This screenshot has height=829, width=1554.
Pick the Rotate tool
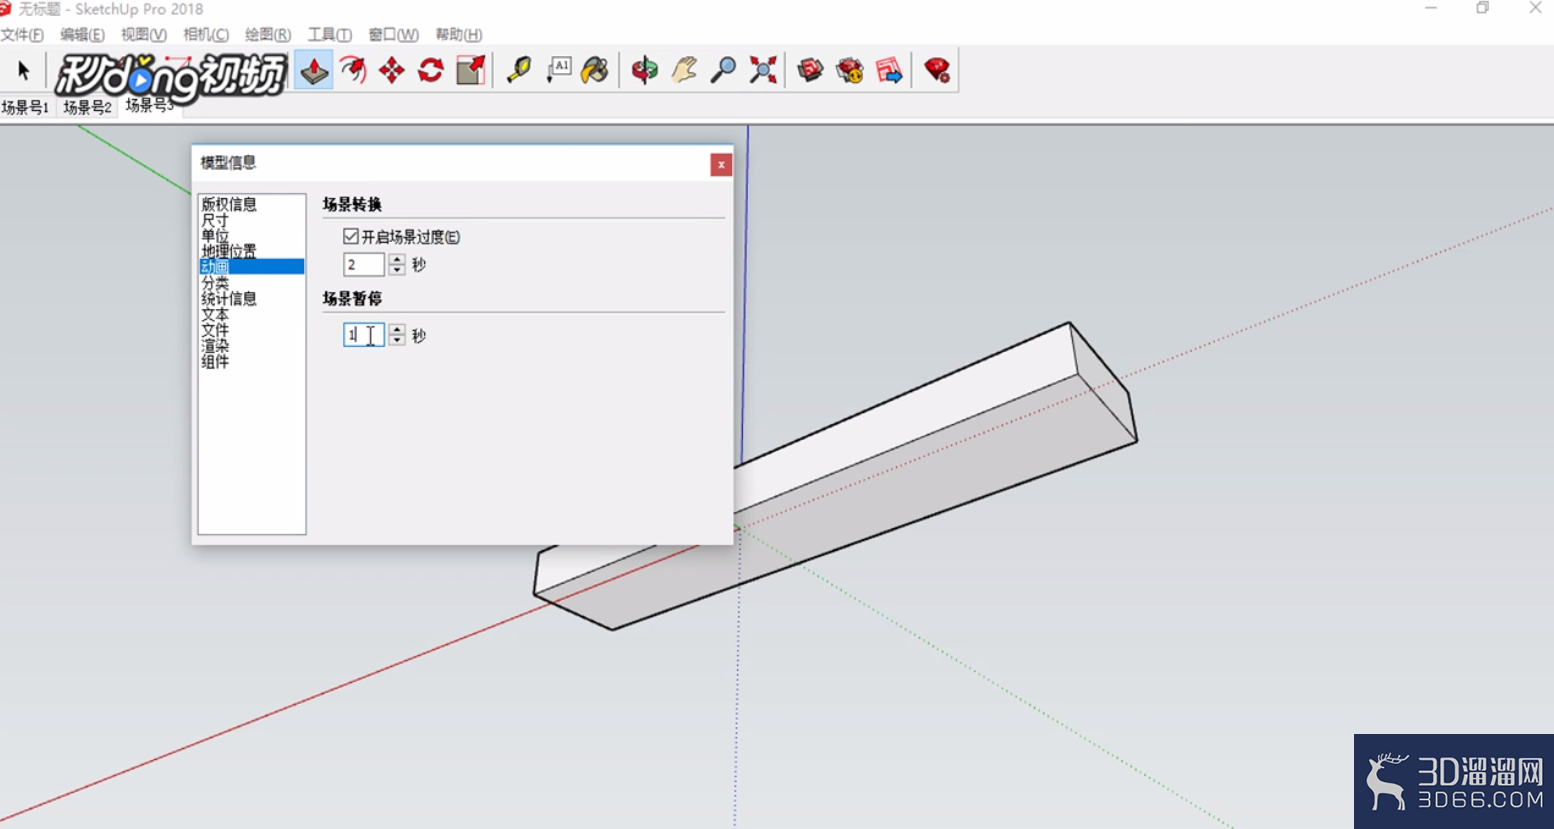pyautogui.click(x=431, y=70)
